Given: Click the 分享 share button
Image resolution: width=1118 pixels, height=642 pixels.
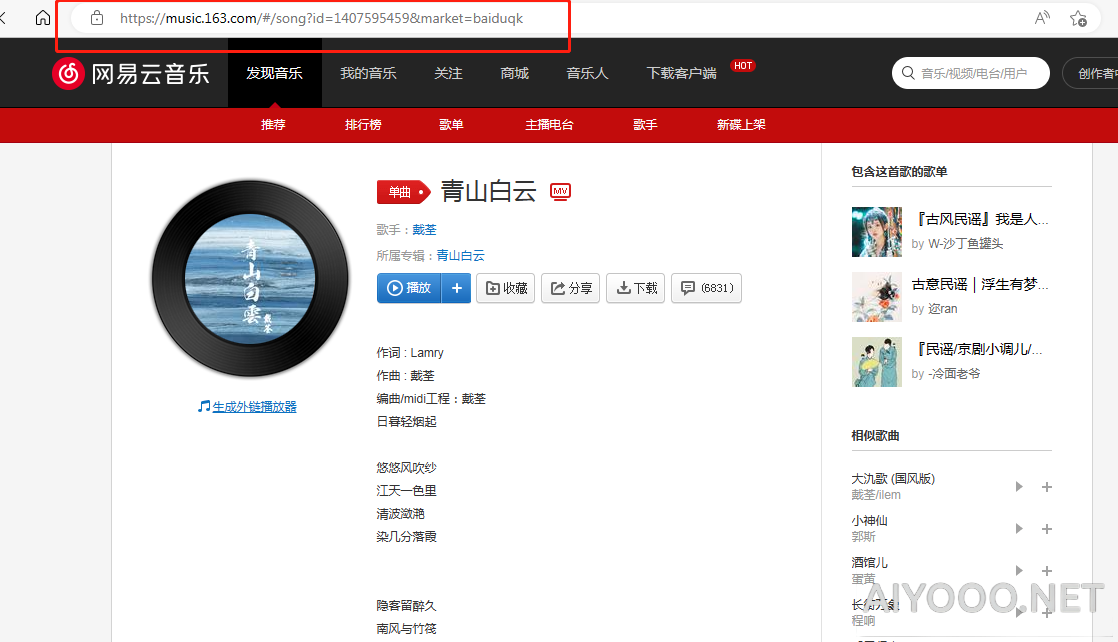Looking at the screenshot, I should point(570,288).
